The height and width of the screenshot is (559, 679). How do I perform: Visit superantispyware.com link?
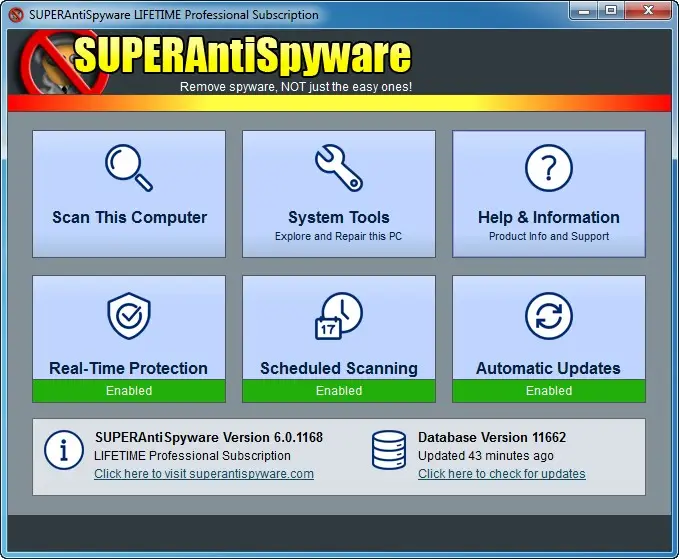204,474
